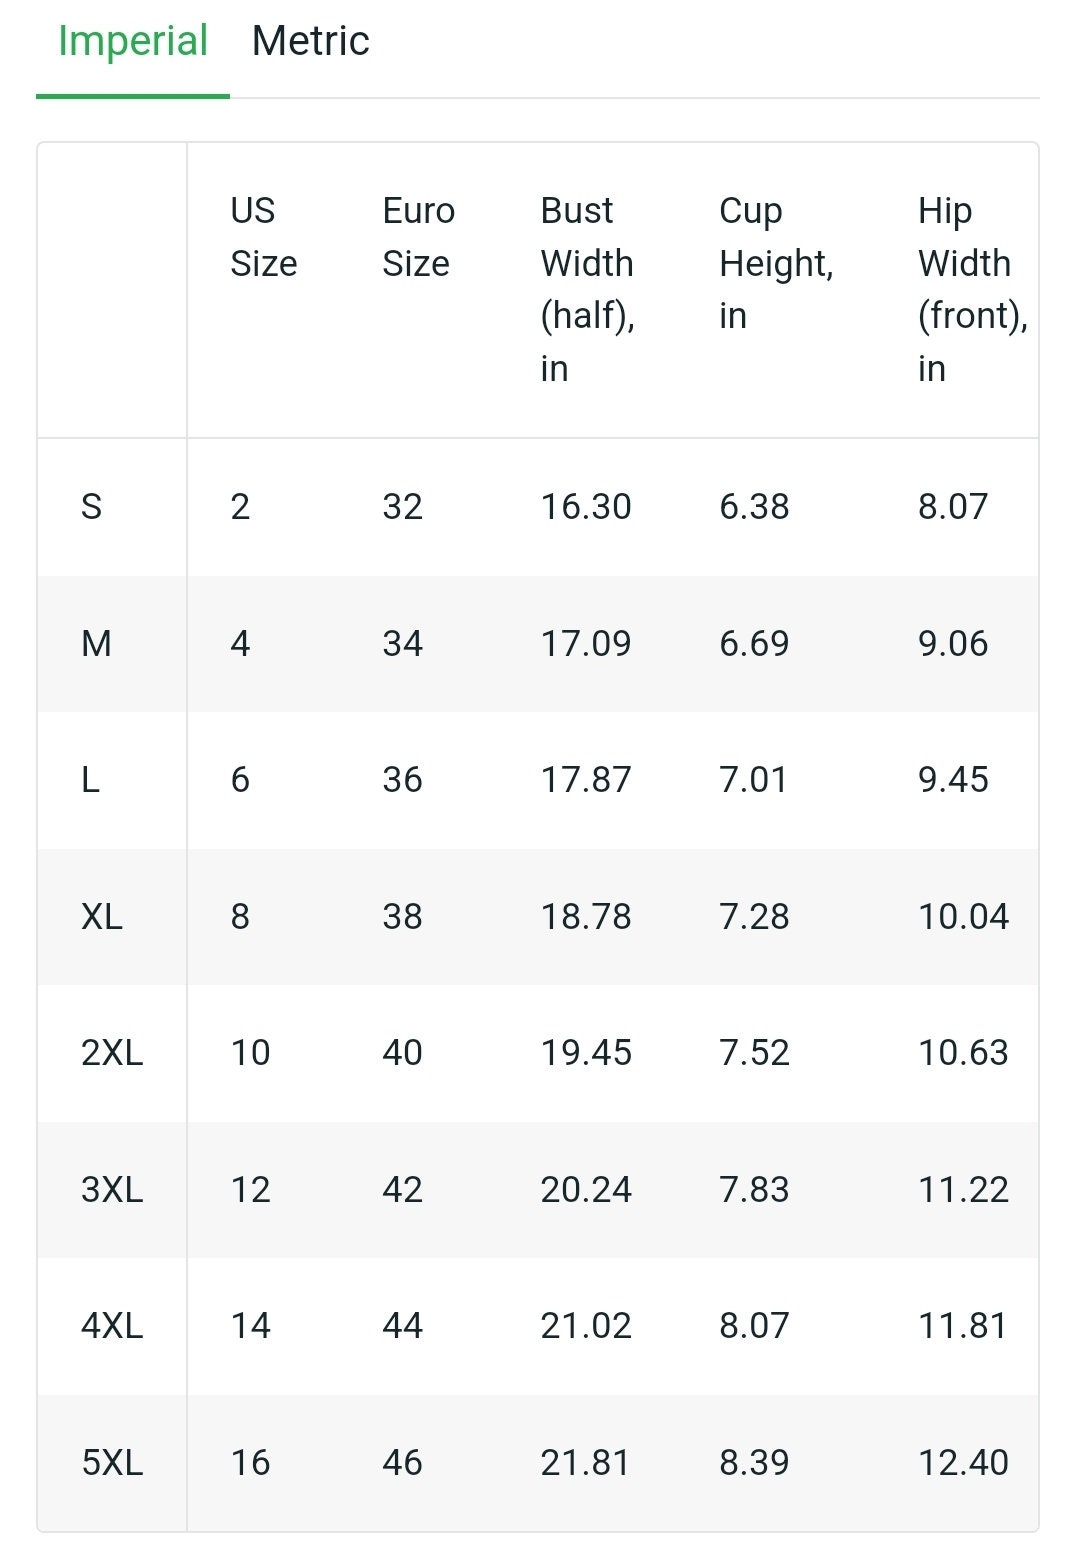Screen dimensions: 1080x1560
Task: Select the XL size row label
Action: click(x=102, y=916)
